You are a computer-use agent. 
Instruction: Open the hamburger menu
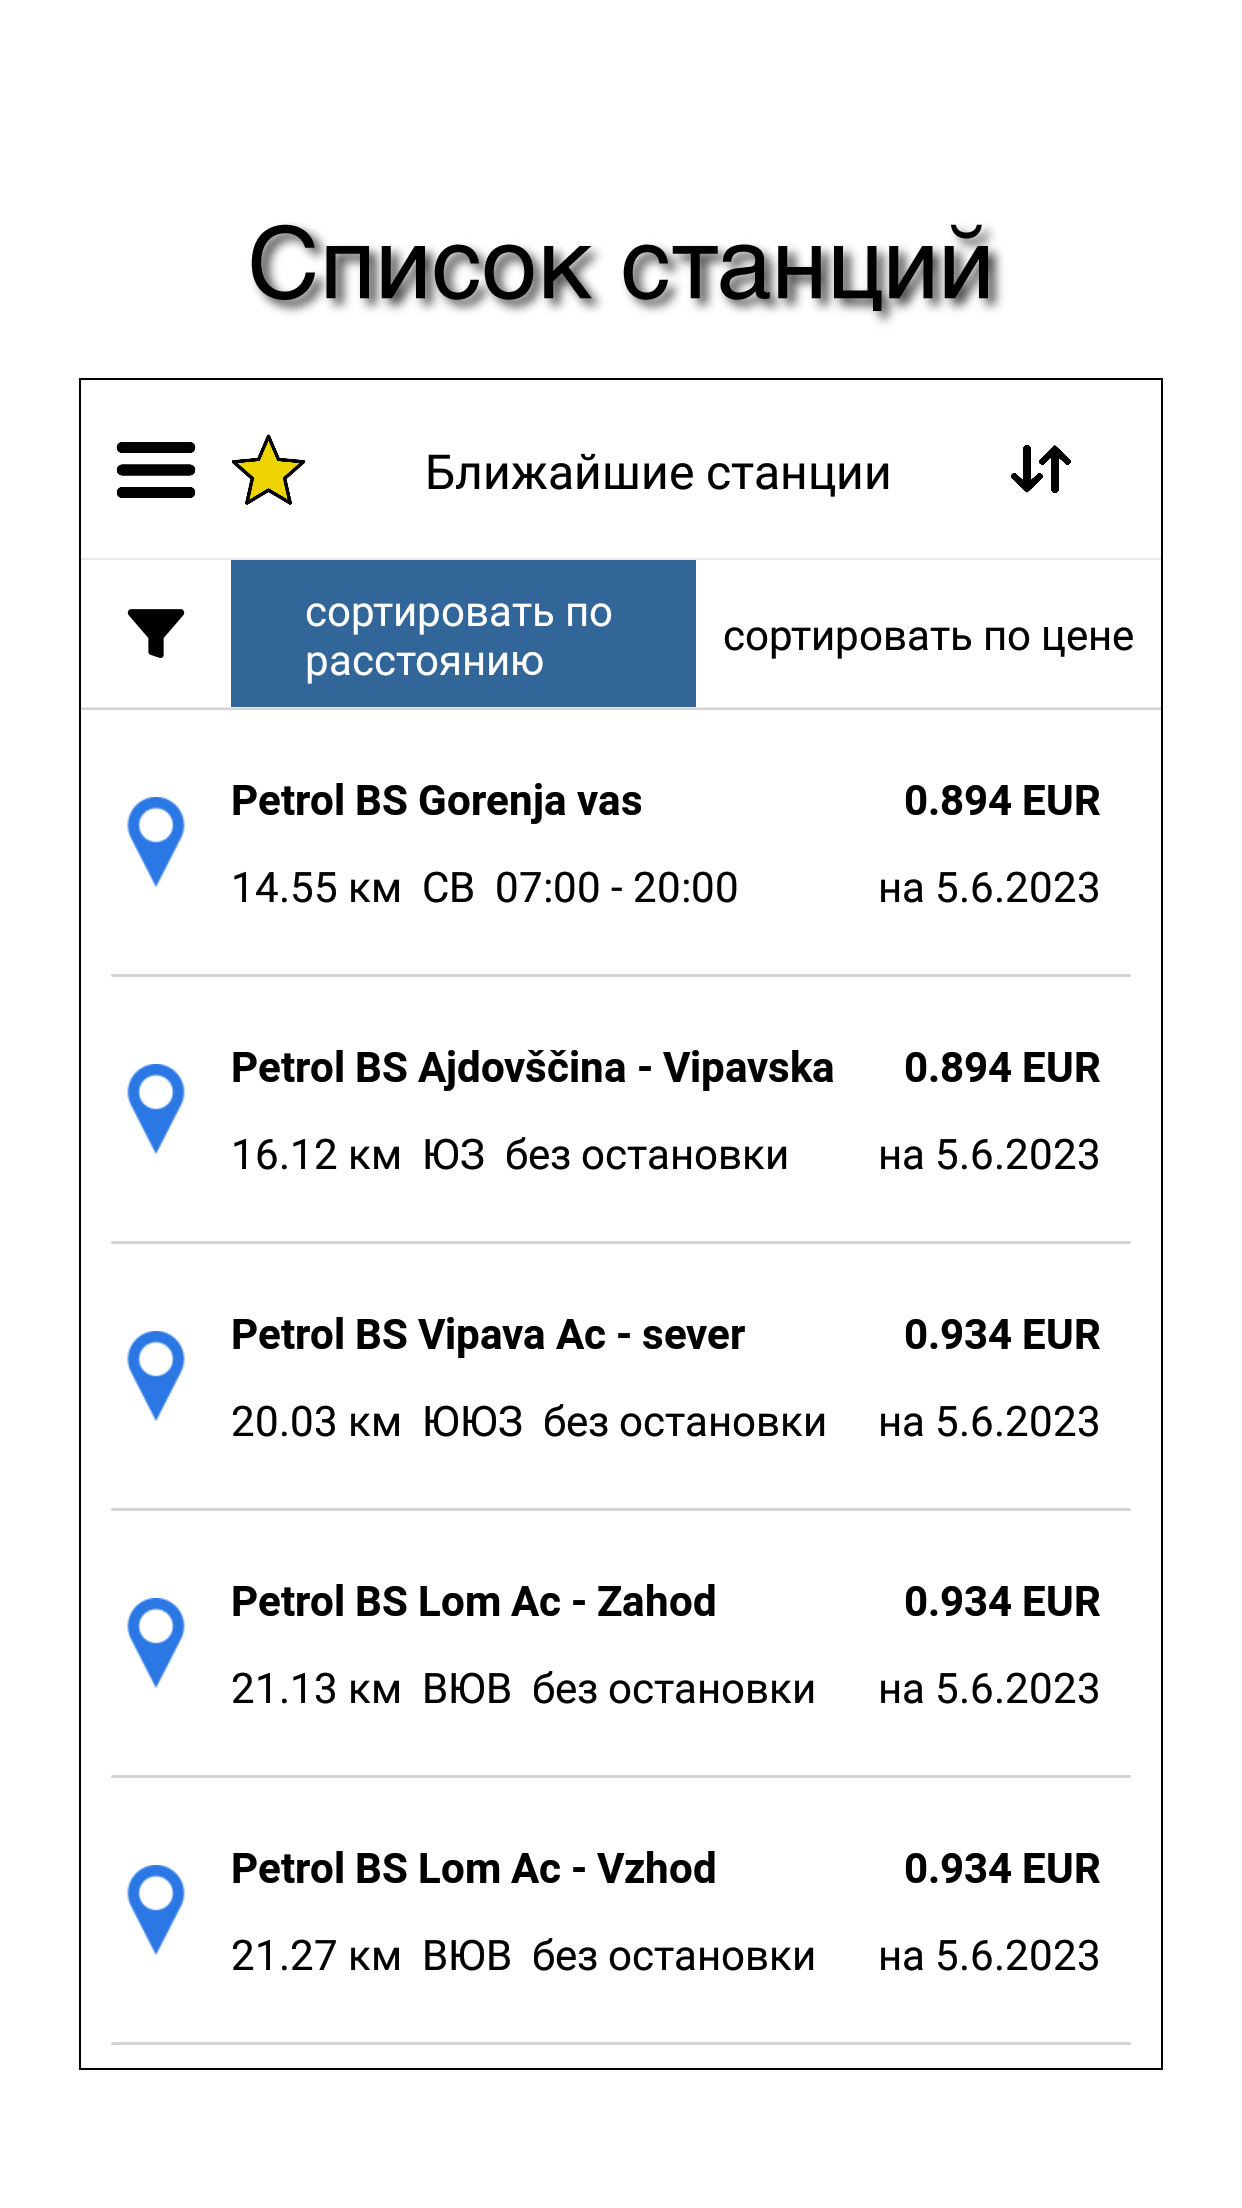(x=156, y=470)
